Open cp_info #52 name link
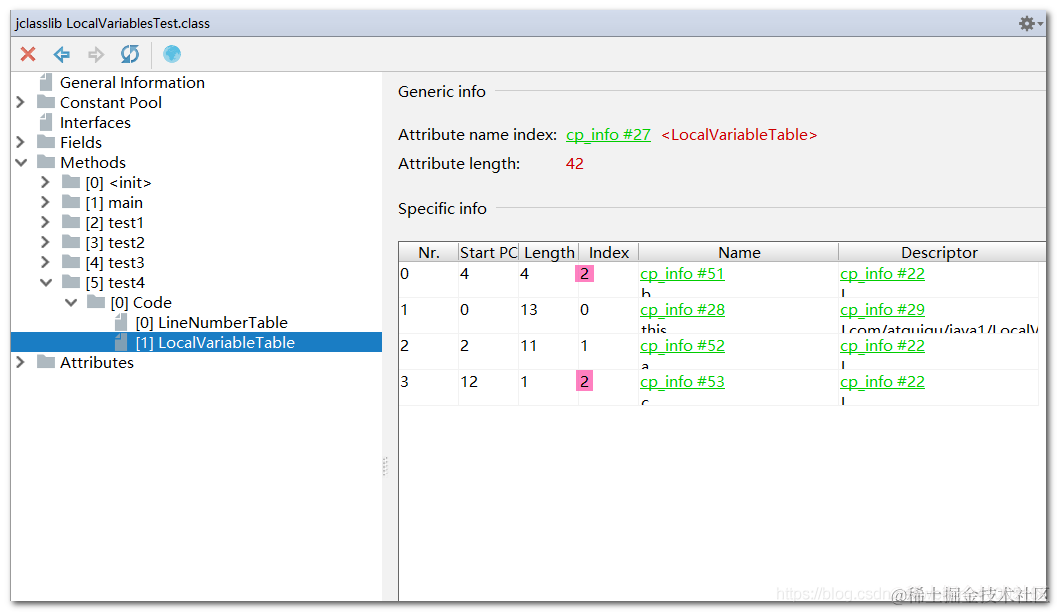 pyautogui.click(x=682, y=345)
